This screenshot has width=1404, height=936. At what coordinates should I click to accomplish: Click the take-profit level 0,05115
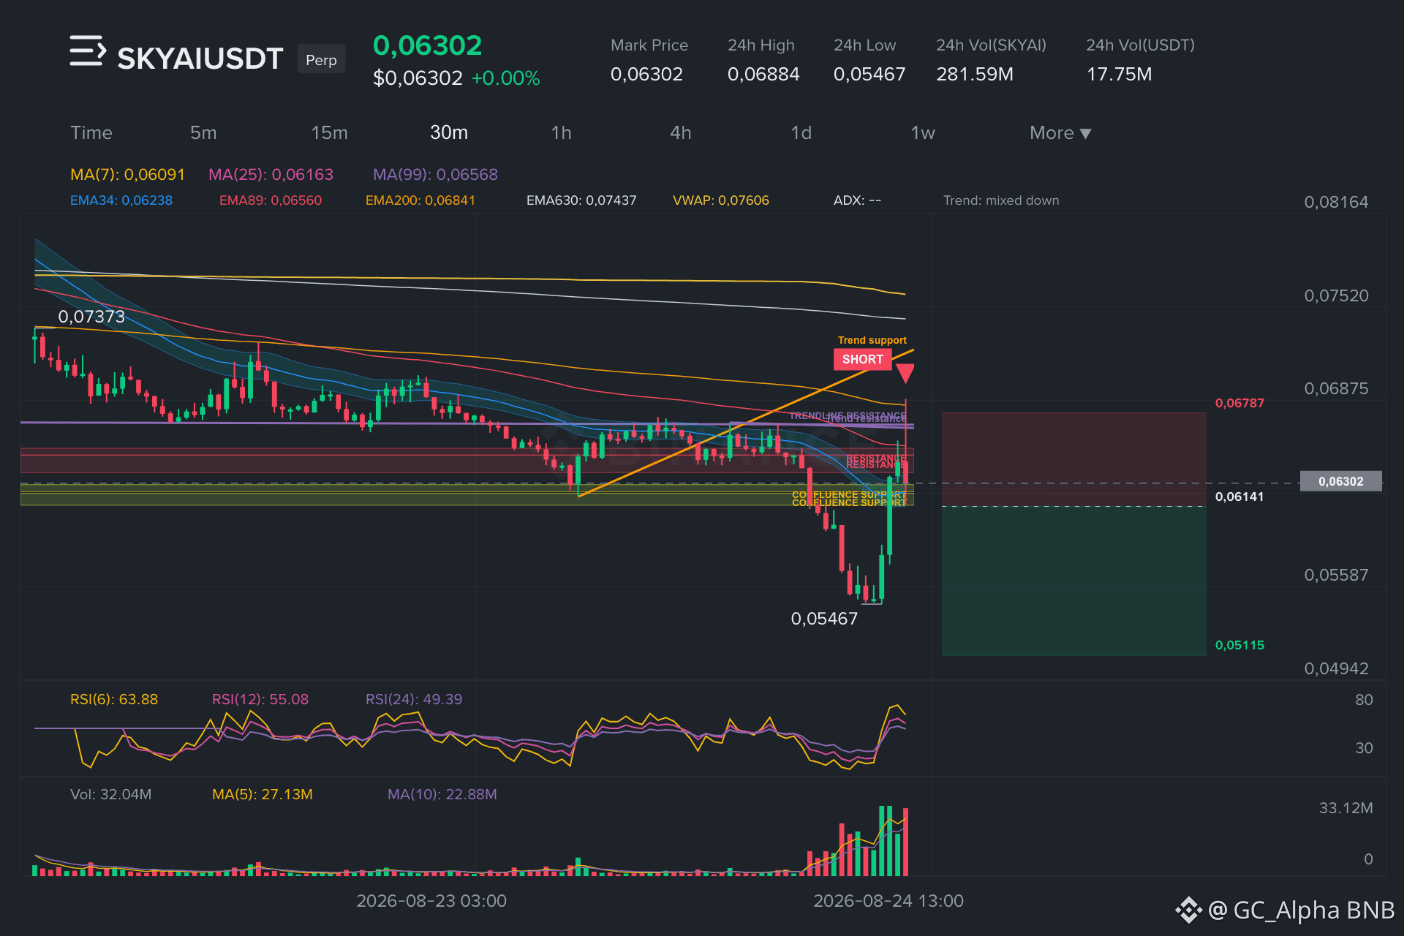pos(1239,645)
